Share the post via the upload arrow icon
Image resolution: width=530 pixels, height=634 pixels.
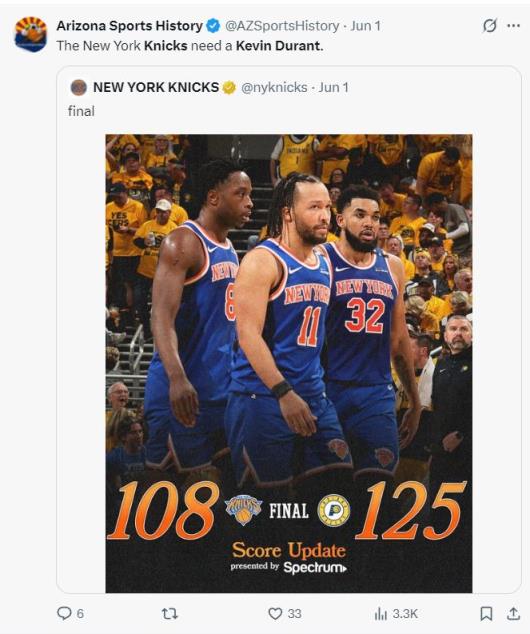513,613
